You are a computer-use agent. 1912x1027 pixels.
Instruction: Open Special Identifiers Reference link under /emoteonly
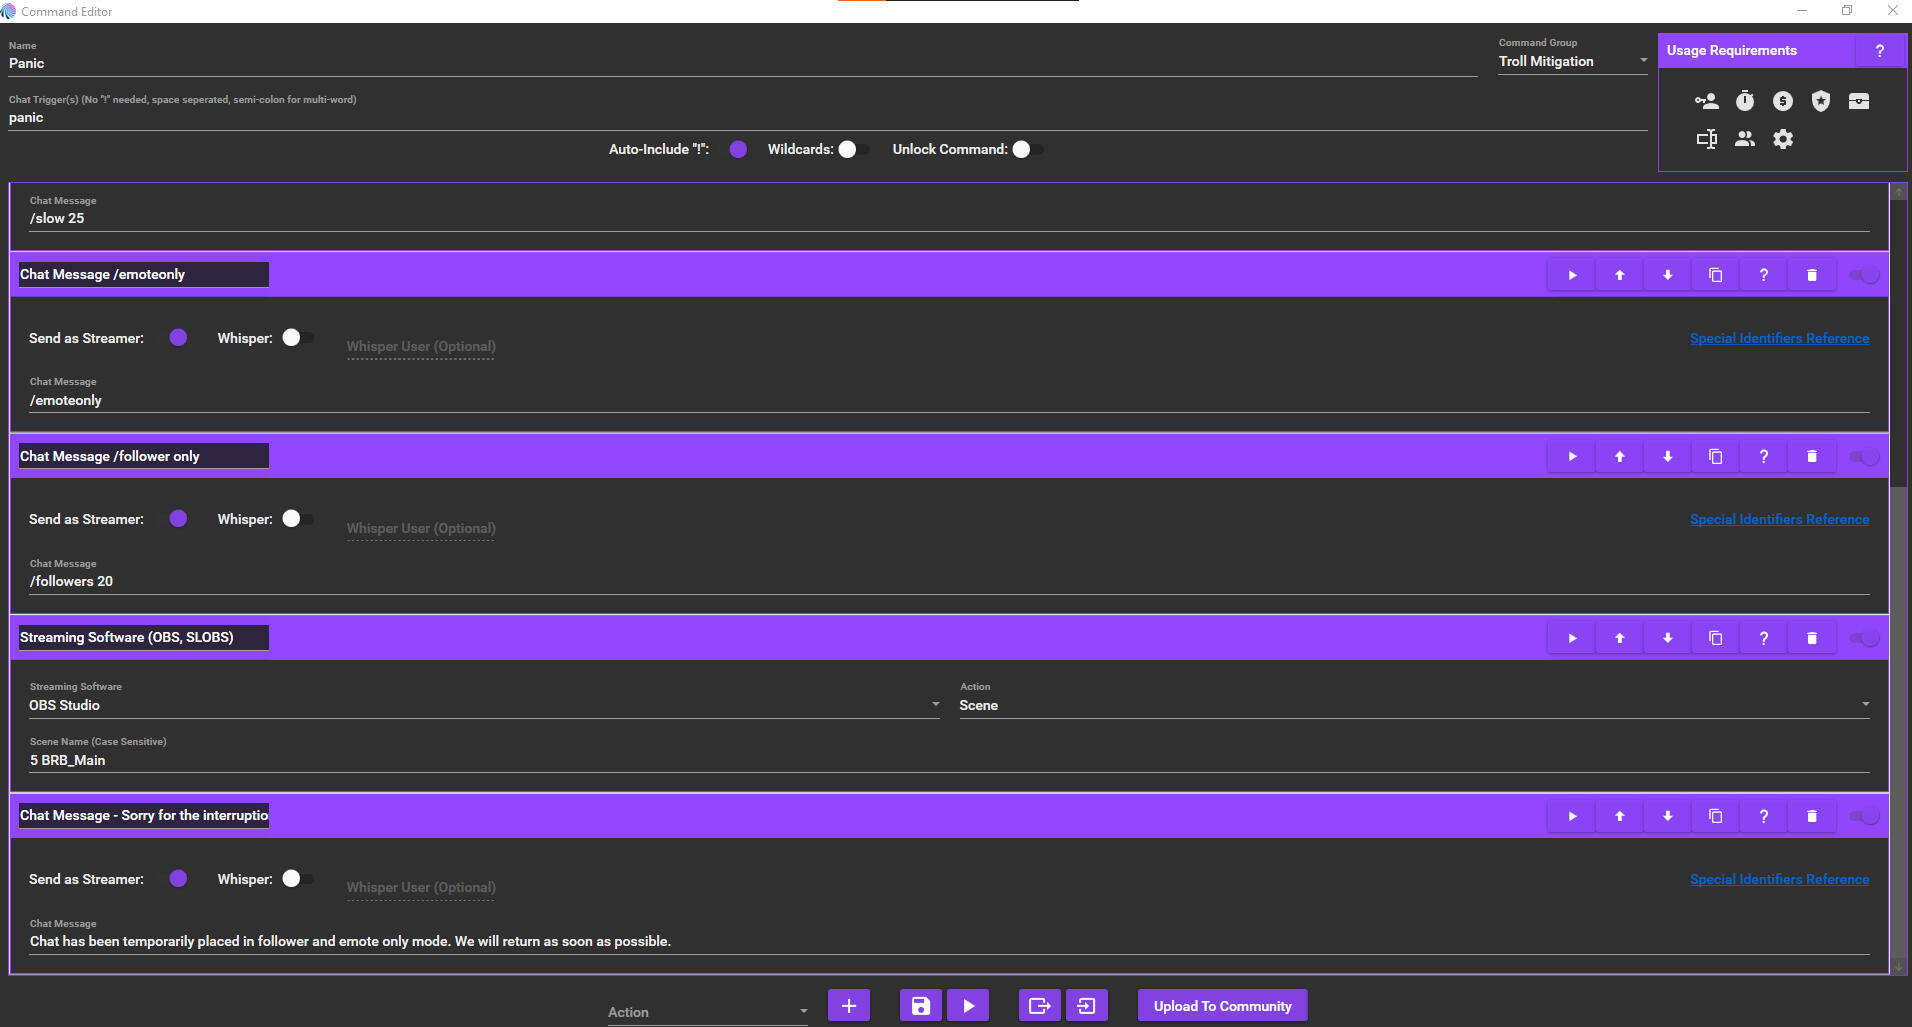click(x=1779, y=339)
